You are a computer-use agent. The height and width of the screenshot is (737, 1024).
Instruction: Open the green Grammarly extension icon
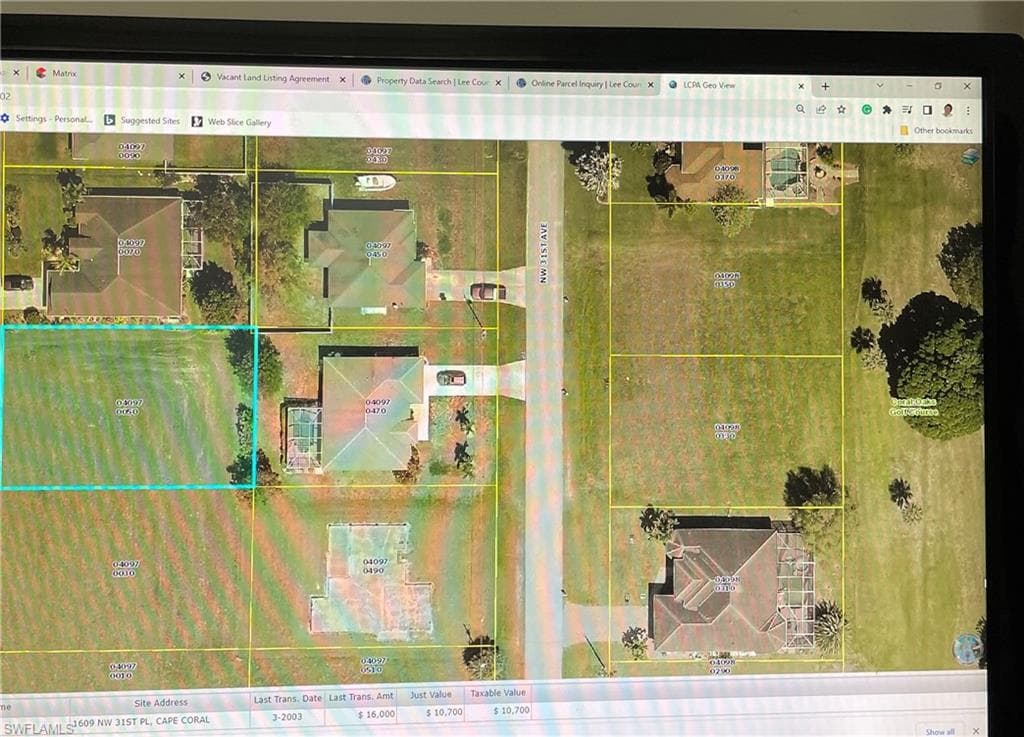[867, 110]
